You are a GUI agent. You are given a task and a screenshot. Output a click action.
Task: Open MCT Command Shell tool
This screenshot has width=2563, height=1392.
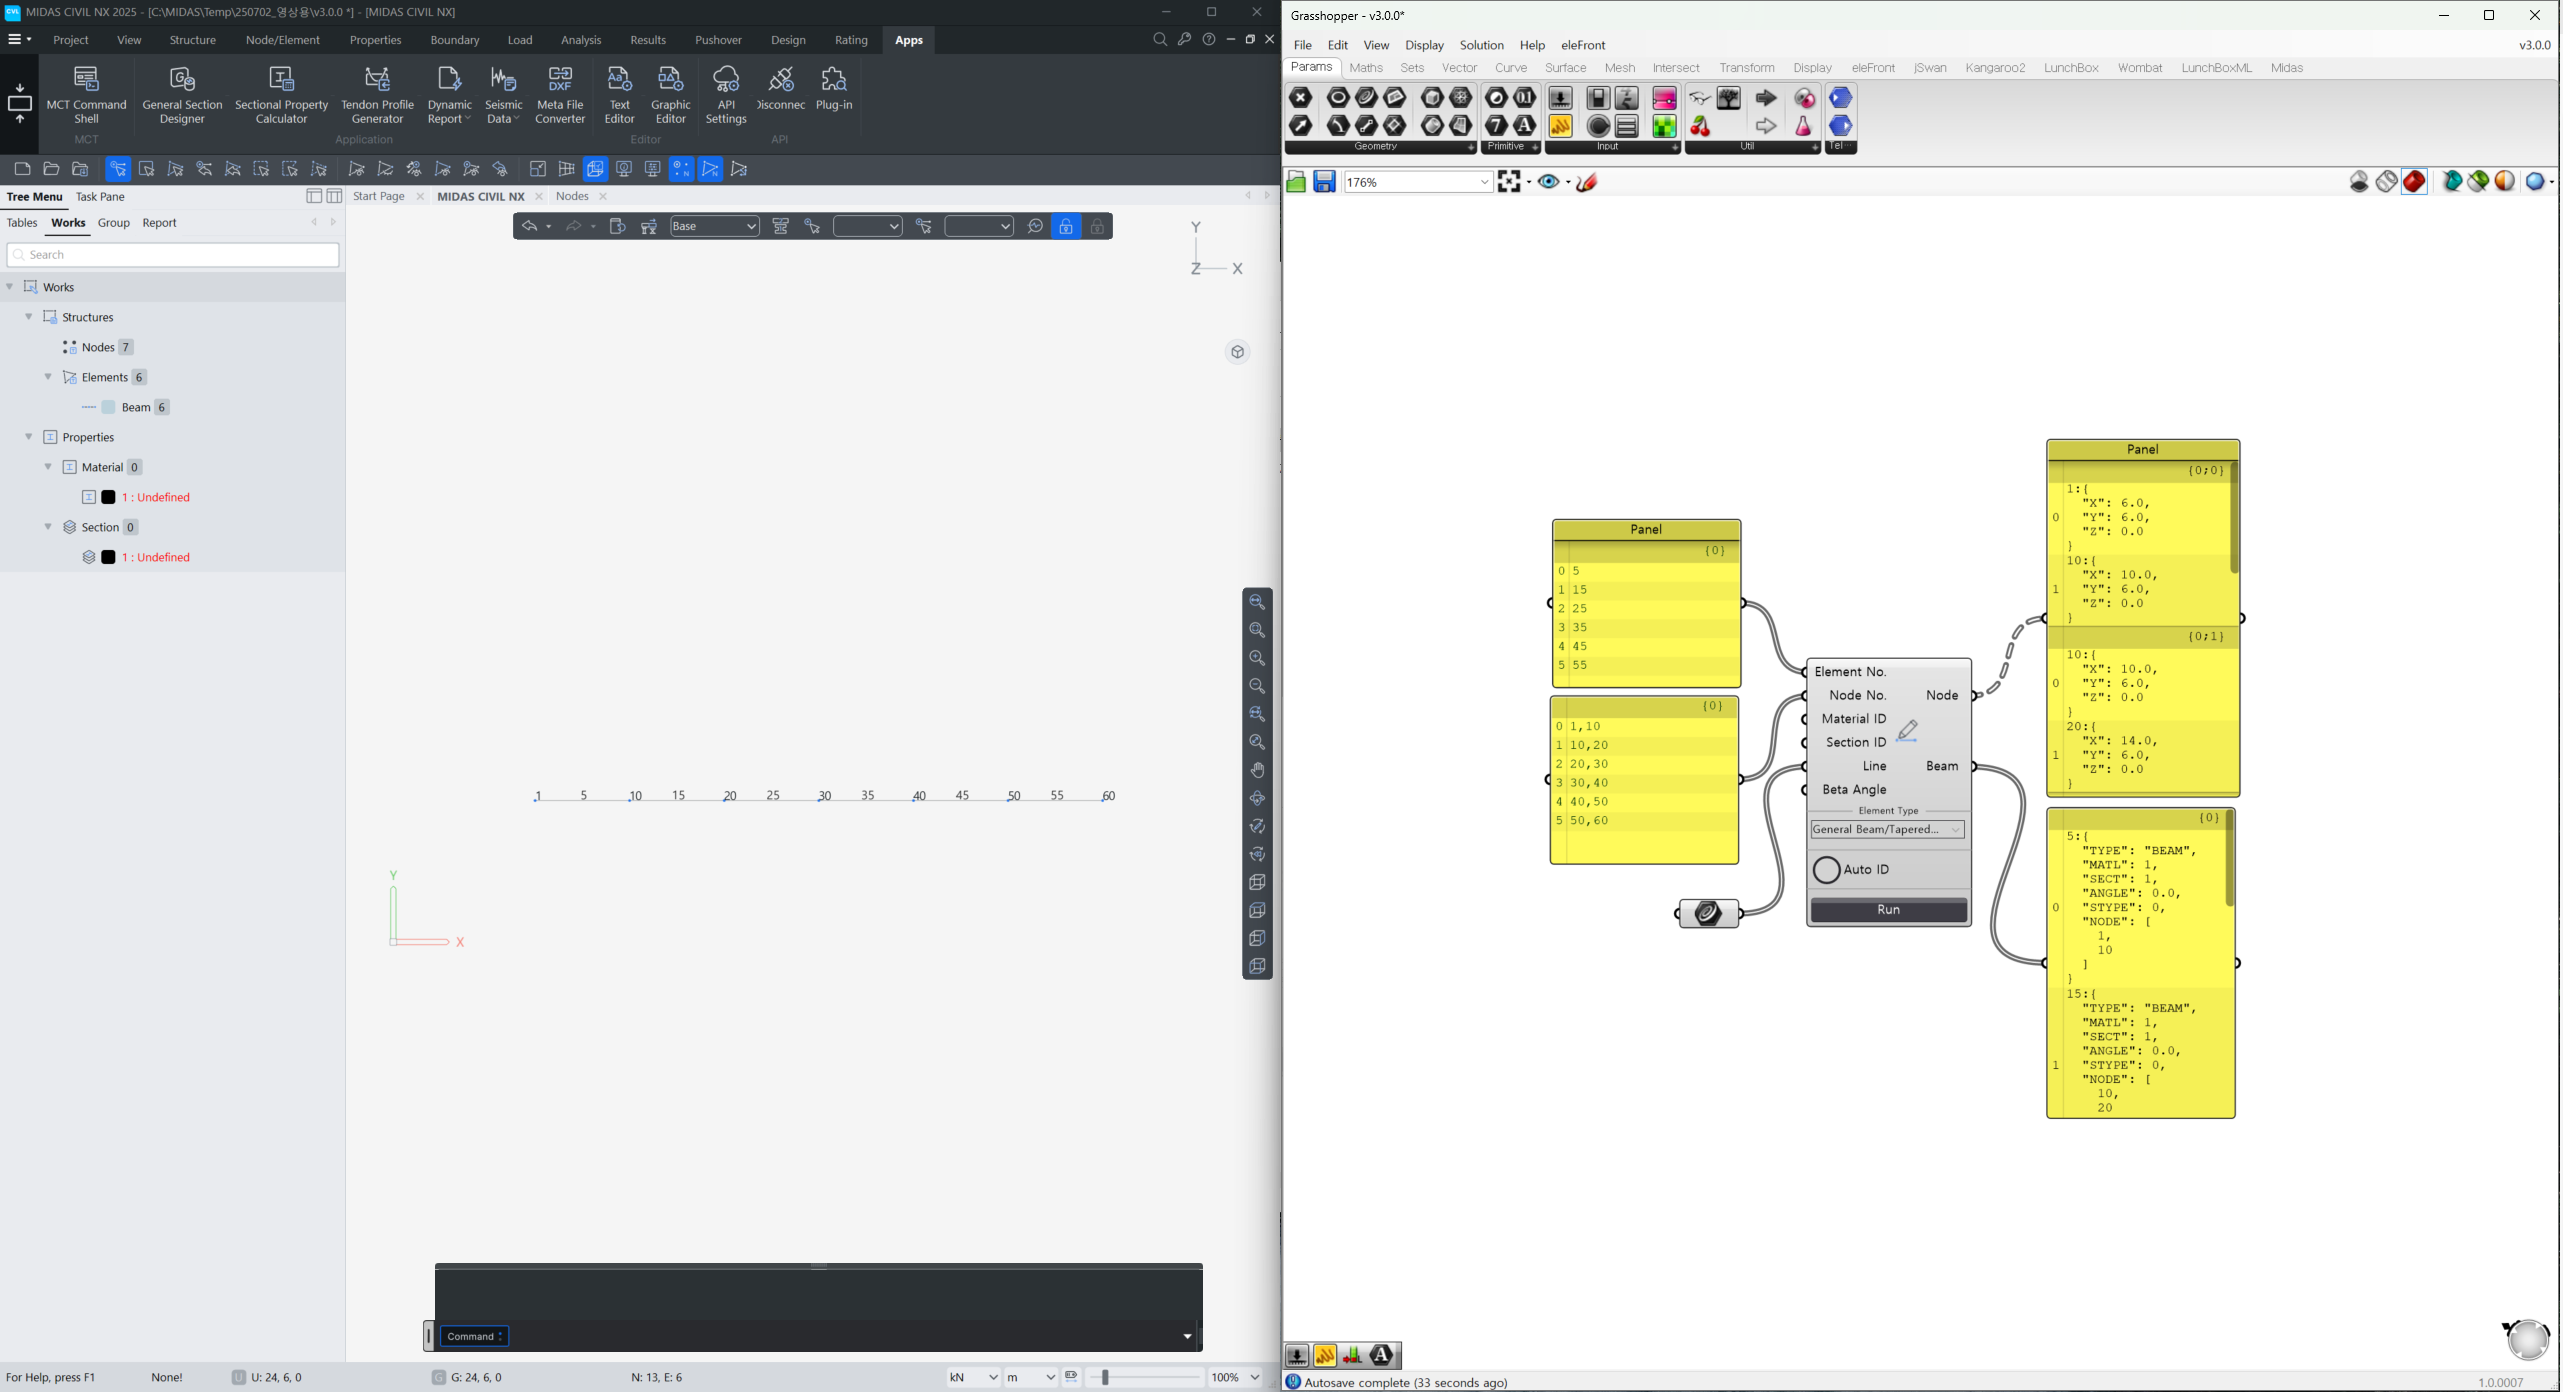[86, 95]
